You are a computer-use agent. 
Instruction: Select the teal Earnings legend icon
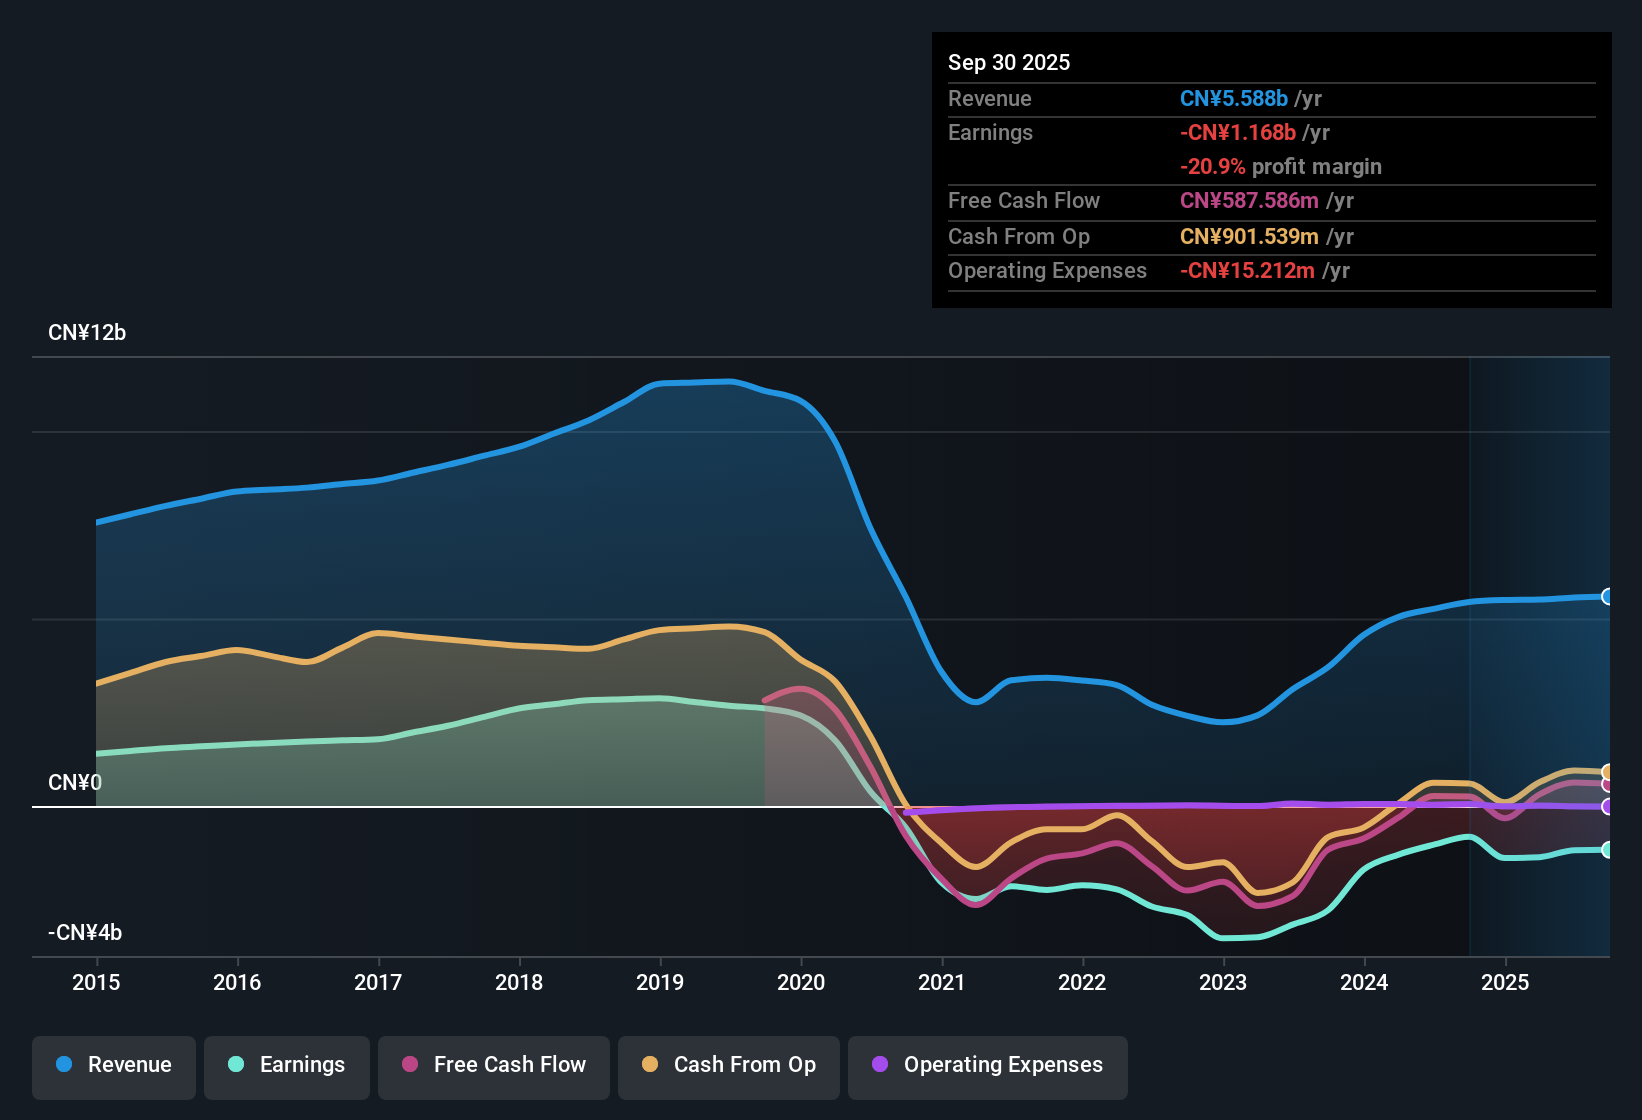click(237, 1065)
